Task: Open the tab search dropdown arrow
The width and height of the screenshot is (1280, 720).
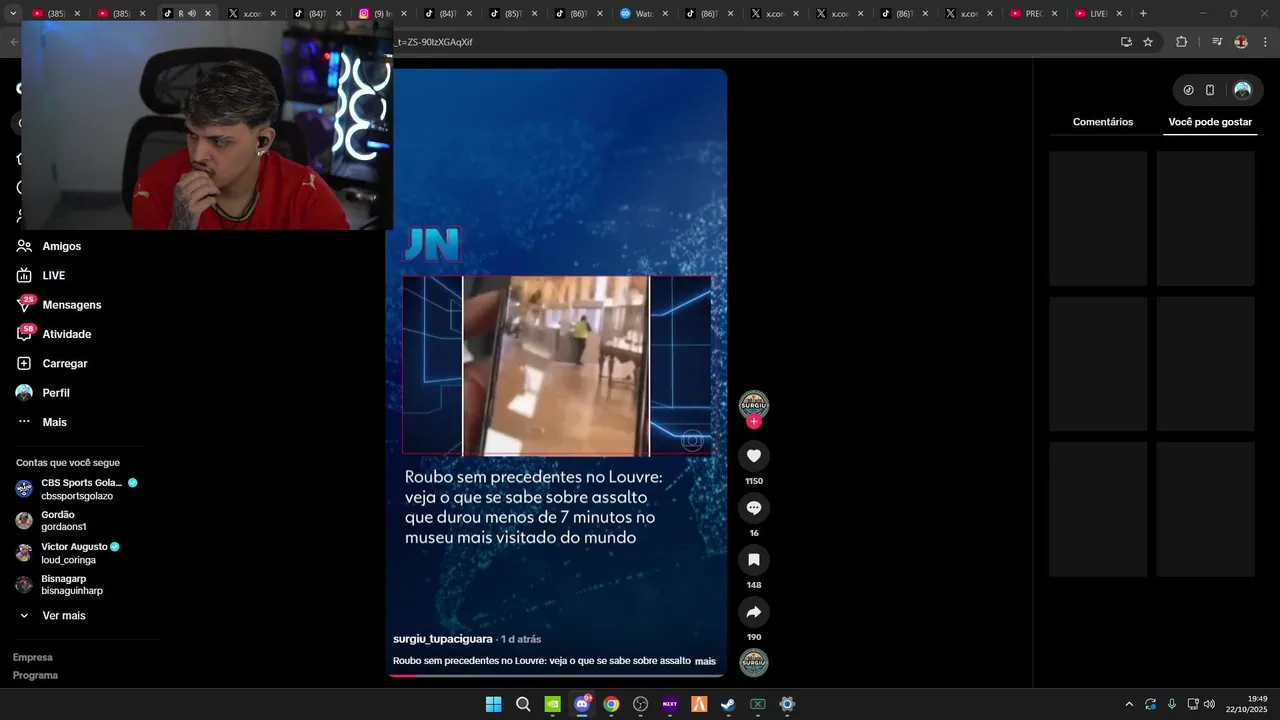Action: tap(13, 14)
